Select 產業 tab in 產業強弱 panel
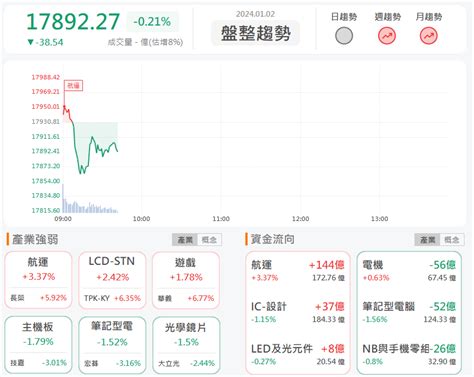474x377 pixels. (x=185, y=240)
